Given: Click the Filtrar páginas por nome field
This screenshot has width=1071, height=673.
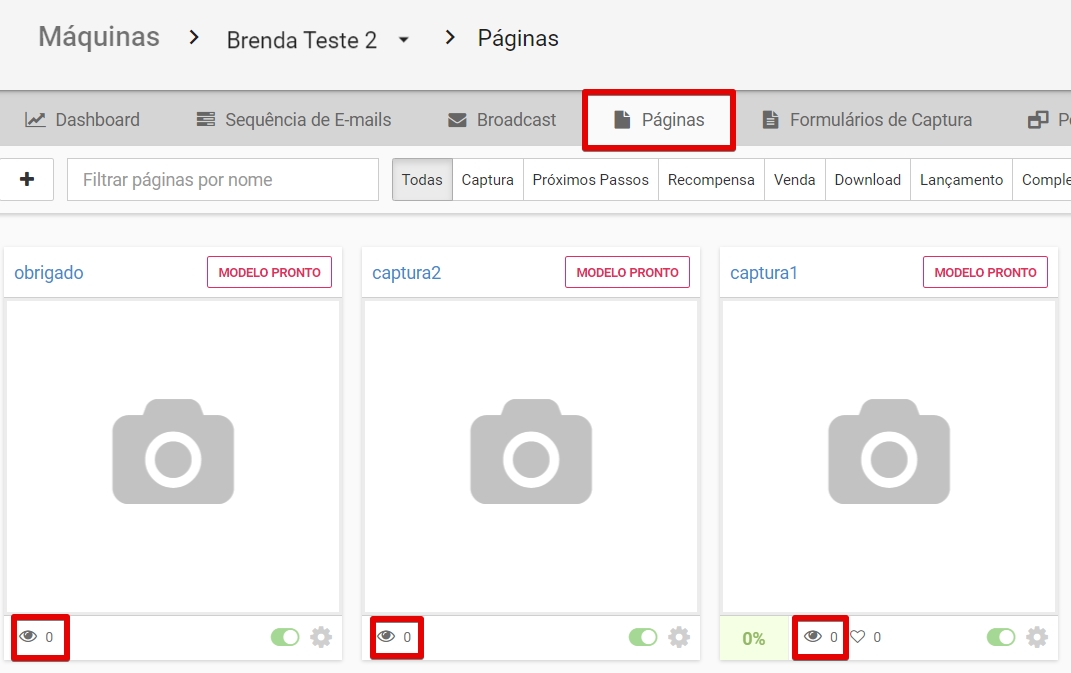Looking at the screenshot, I should tap(222, 180).
